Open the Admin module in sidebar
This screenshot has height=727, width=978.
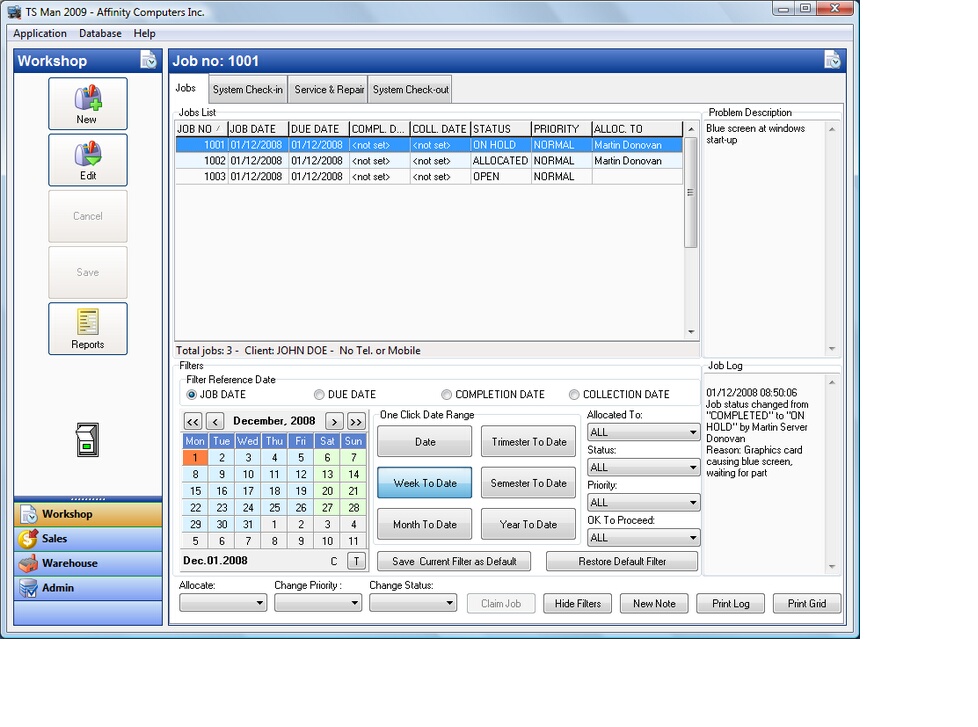(x=88, y=588)
